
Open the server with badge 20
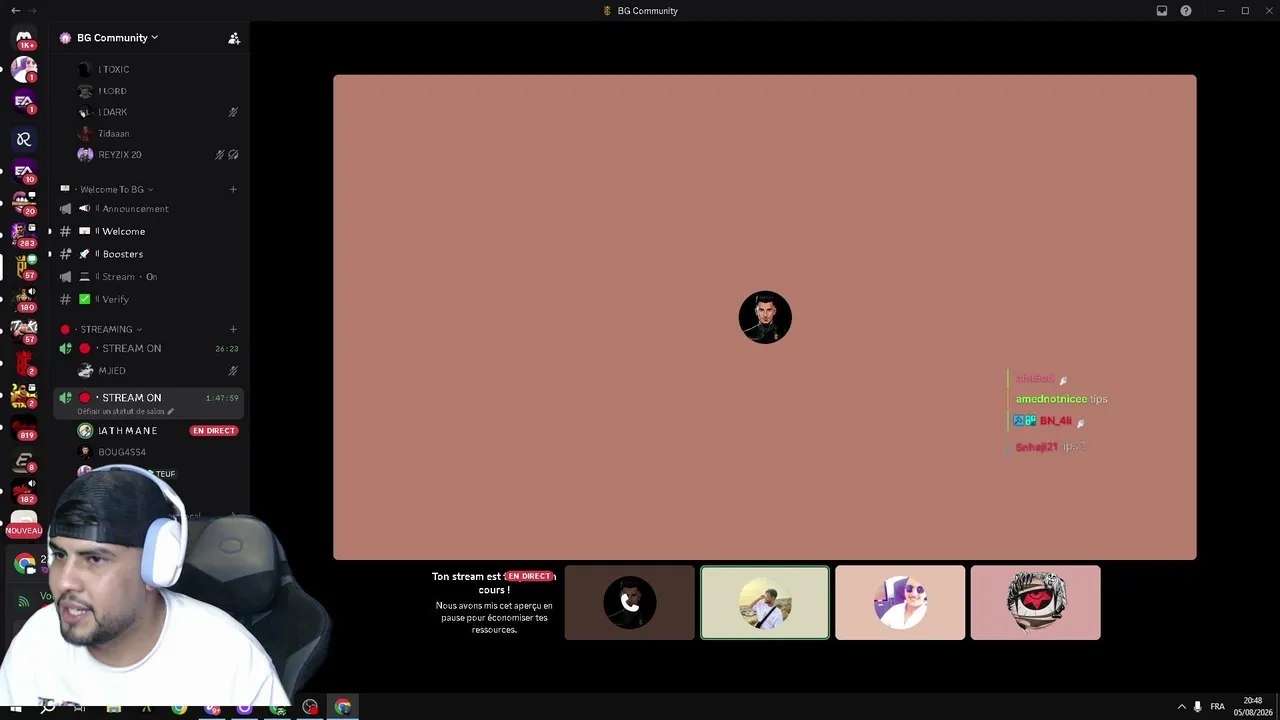click(24, 203)
